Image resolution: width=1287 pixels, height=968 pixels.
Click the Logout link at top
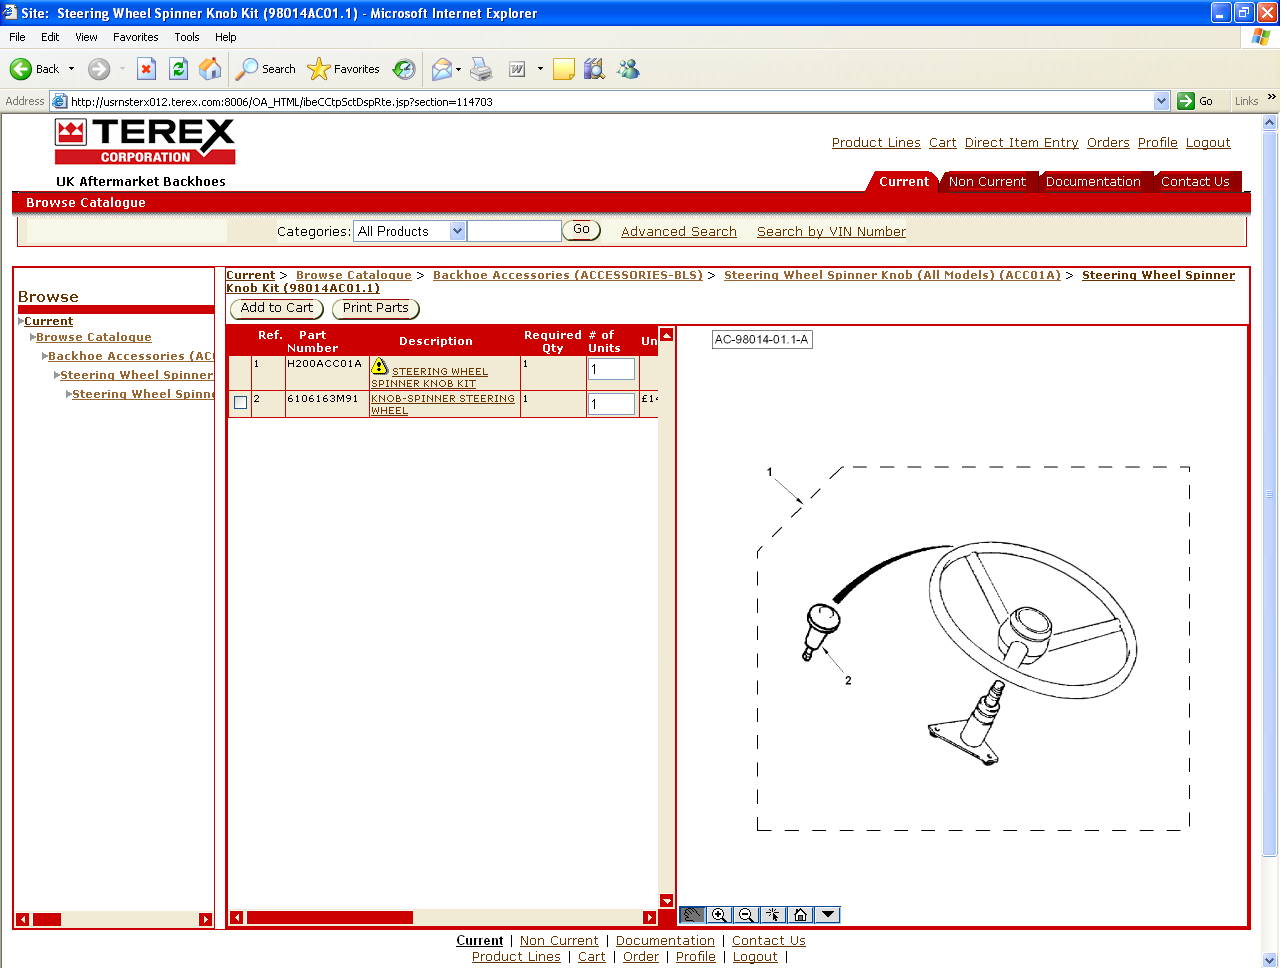pyautogui.click(x=1208, y=143)
